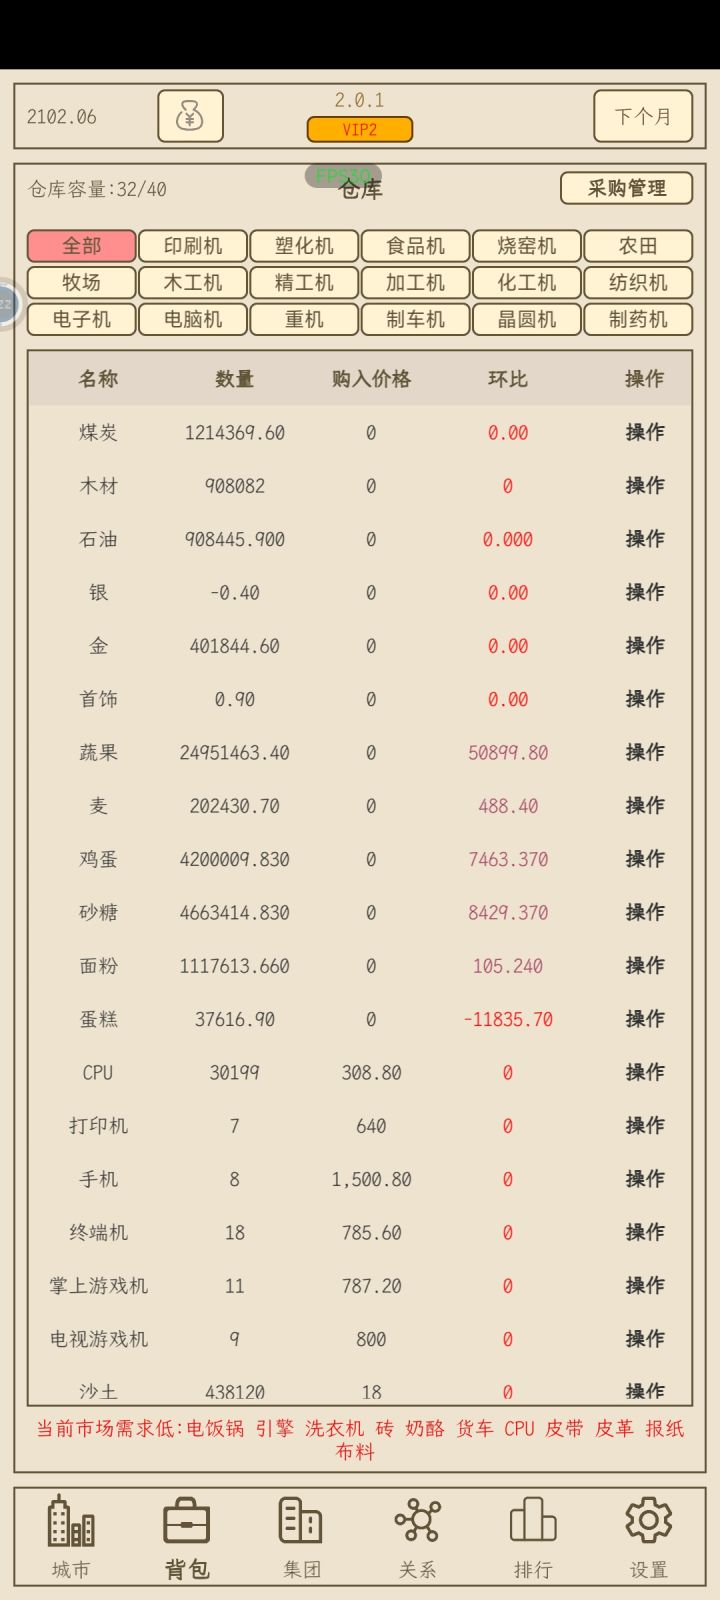Tap the floating round badge at left edge
Viewport: 720px width, 1600px height.
6,303
